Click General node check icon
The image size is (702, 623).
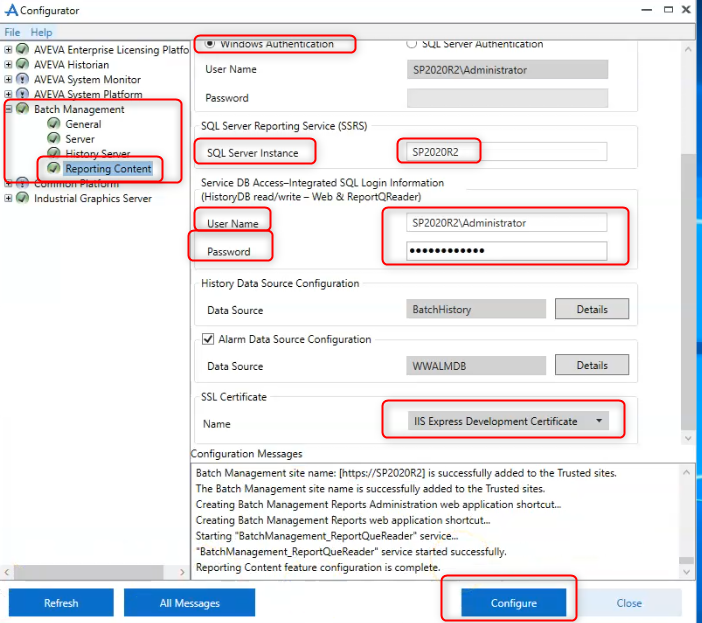(54, 123)
